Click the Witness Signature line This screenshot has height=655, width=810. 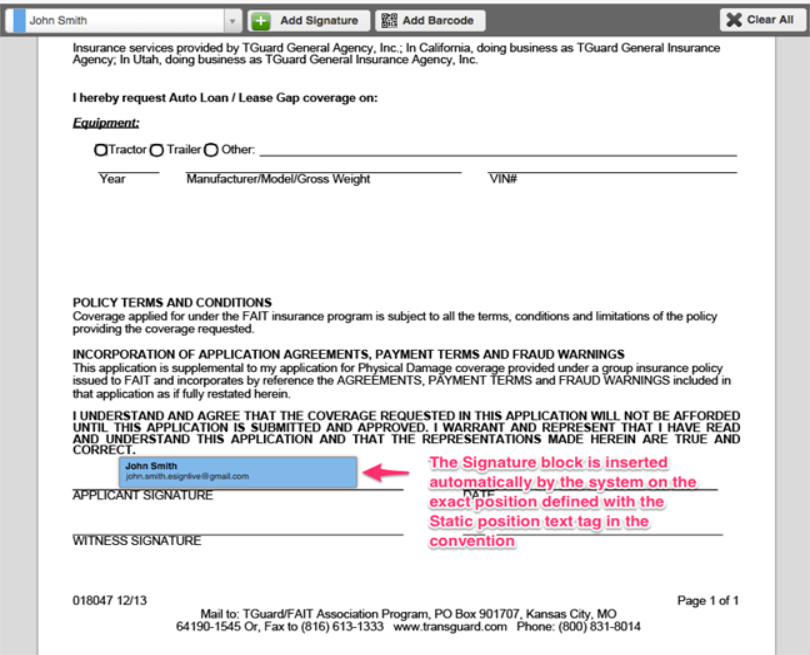click(x=238, y=532)
